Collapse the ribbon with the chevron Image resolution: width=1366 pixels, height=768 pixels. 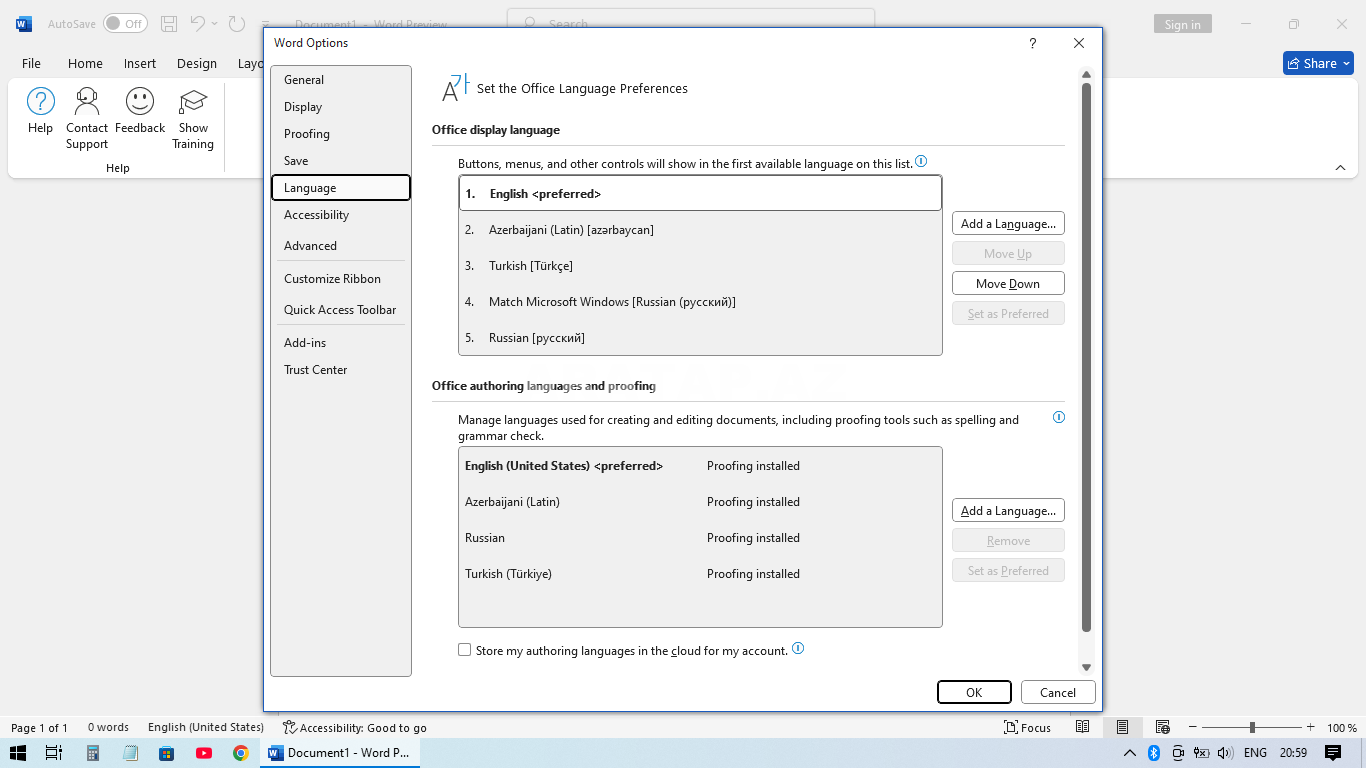point(1340,167)
